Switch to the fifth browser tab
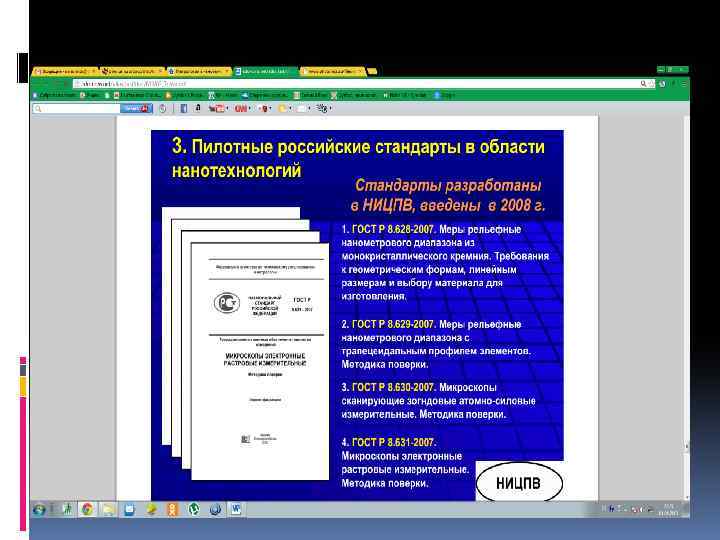720x540 pixels. (x=332, y=71)
